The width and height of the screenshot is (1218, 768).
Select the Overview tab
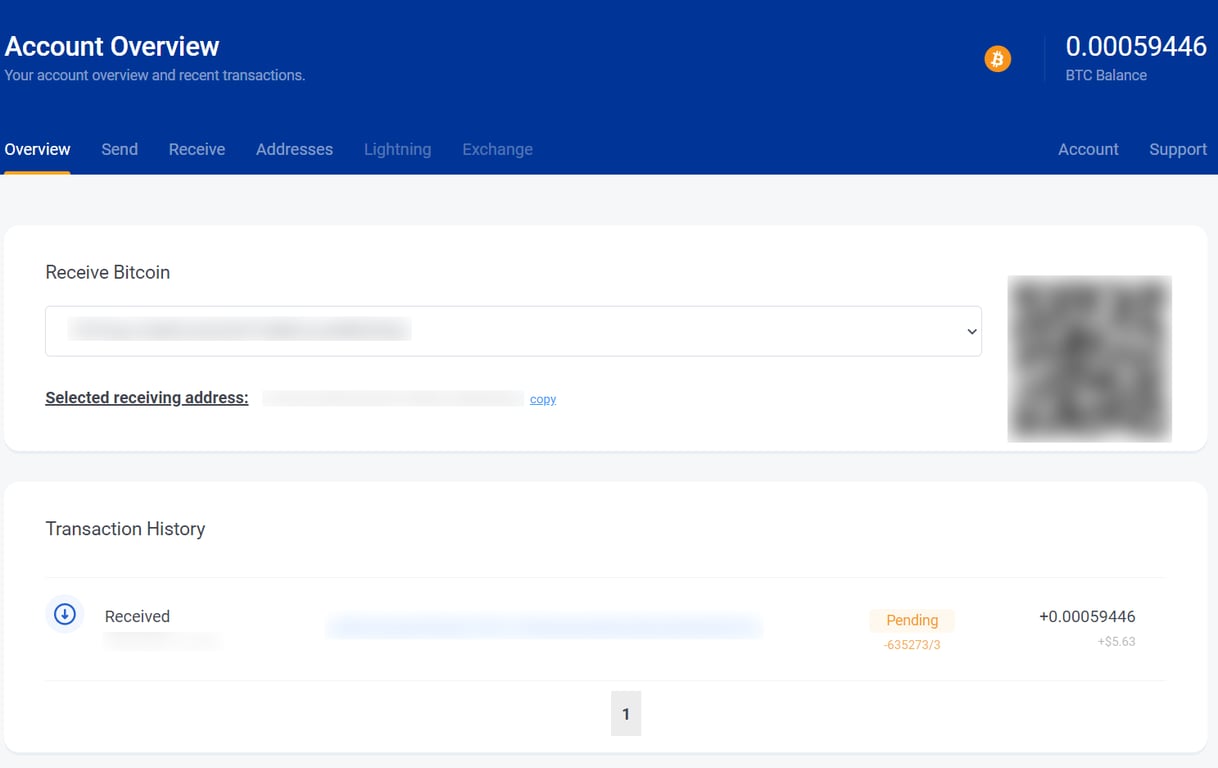(x=37, y=149)
